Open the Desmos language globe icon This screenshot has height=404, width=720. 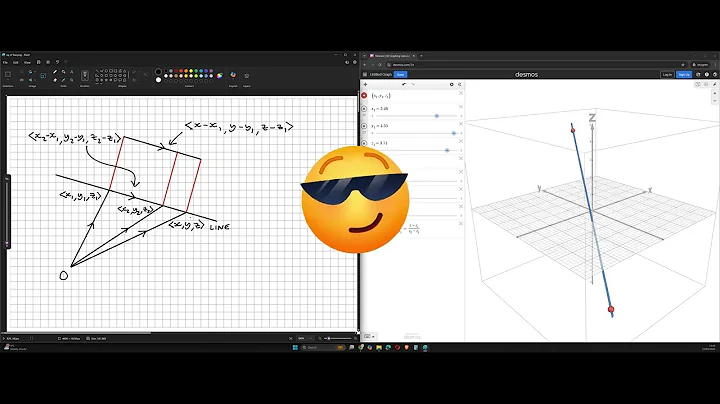coord(715,74)
